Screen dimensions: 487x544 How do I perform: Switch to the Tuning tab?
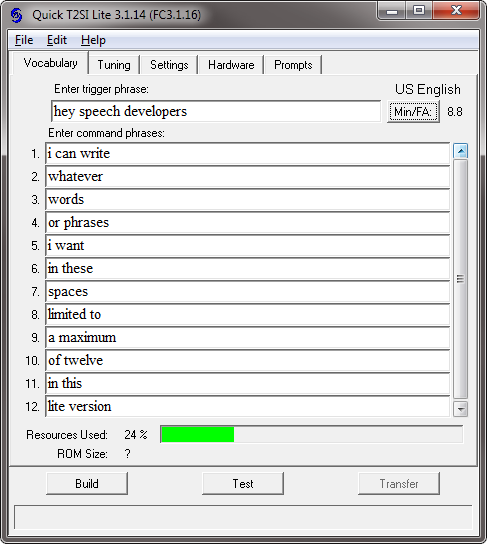pos(114,65)
